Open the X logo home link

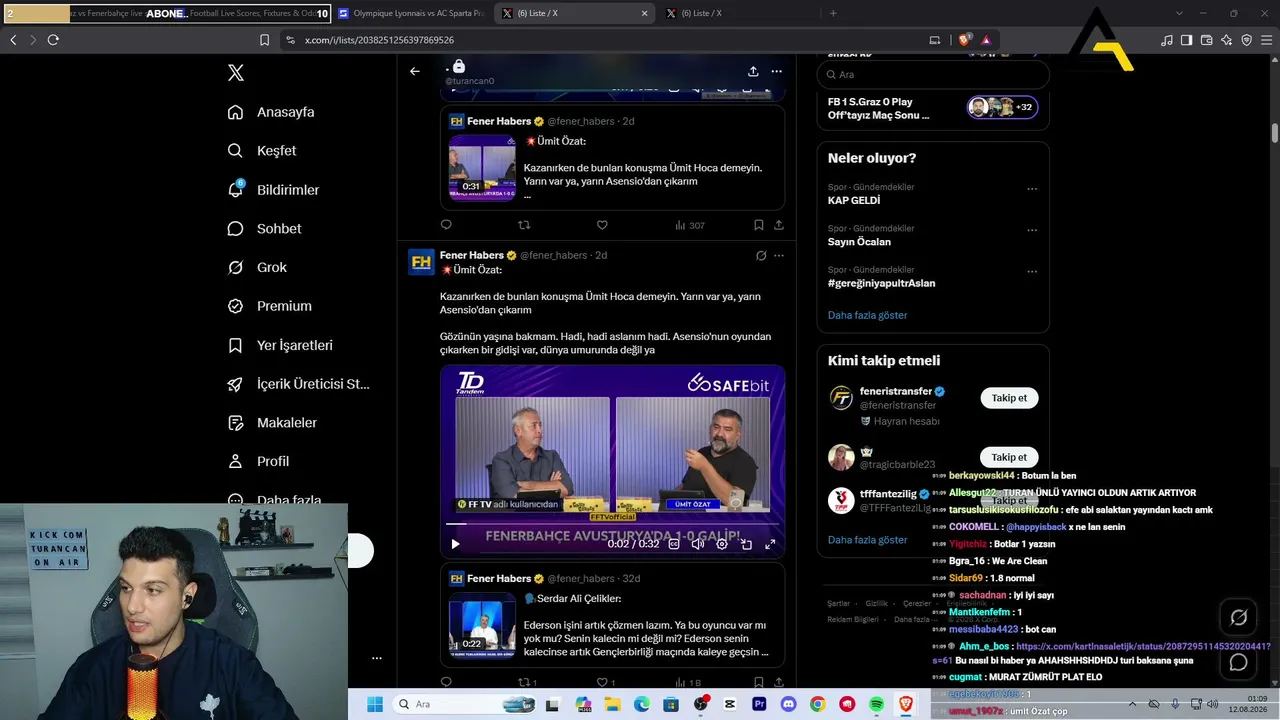(x=235, y=73)
